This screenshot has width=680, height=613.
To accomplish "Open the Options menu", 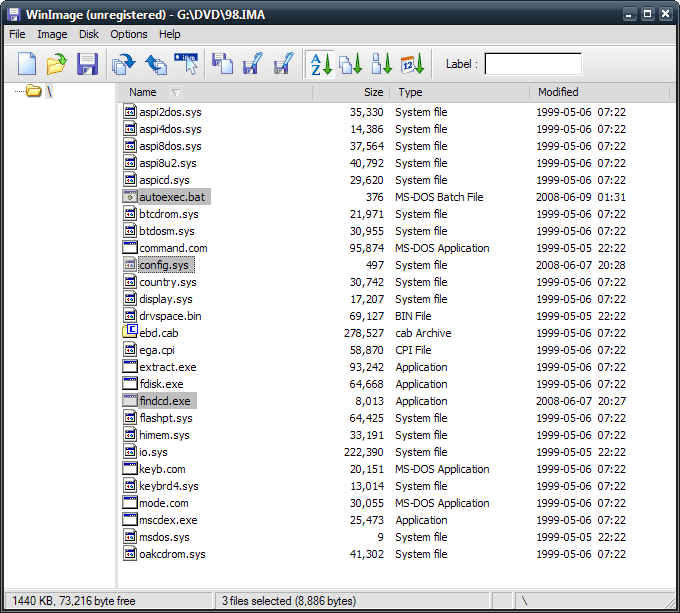I will coord(129,34).
